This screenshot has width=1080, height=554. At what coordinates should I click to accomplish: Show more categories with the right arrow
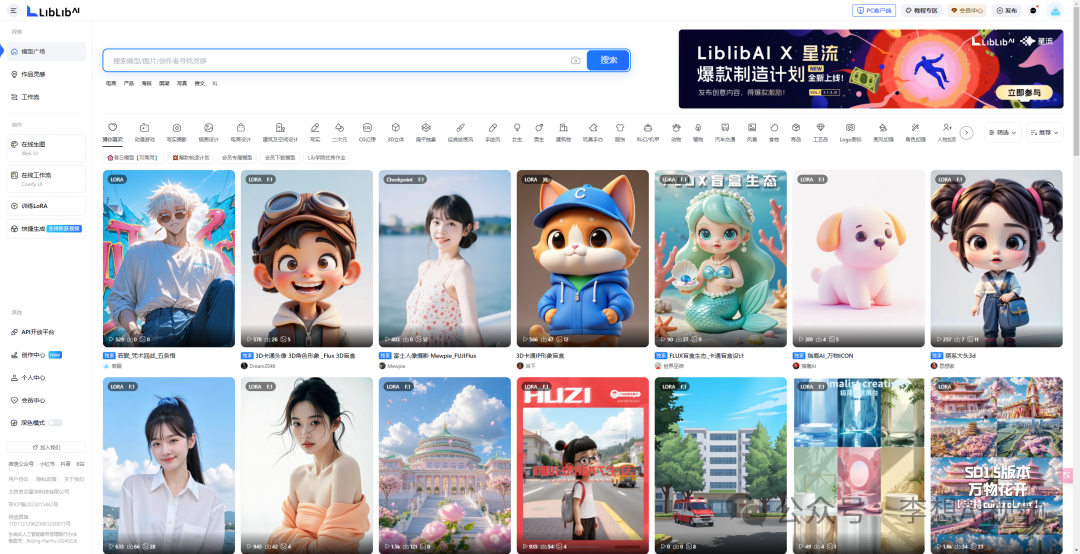point(966,132)
